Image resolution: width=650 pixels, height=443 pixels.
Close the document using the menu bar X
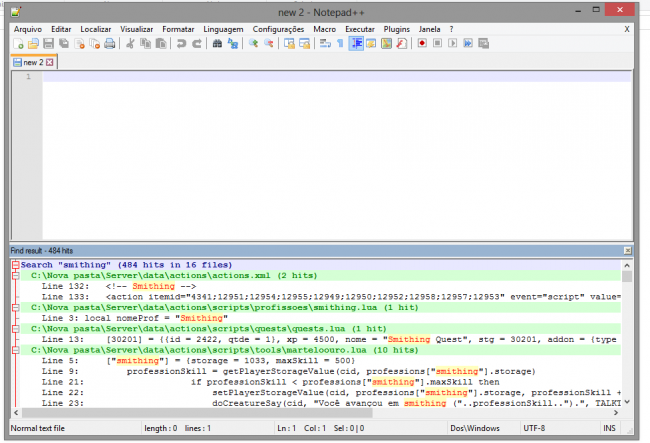(627, 29)
